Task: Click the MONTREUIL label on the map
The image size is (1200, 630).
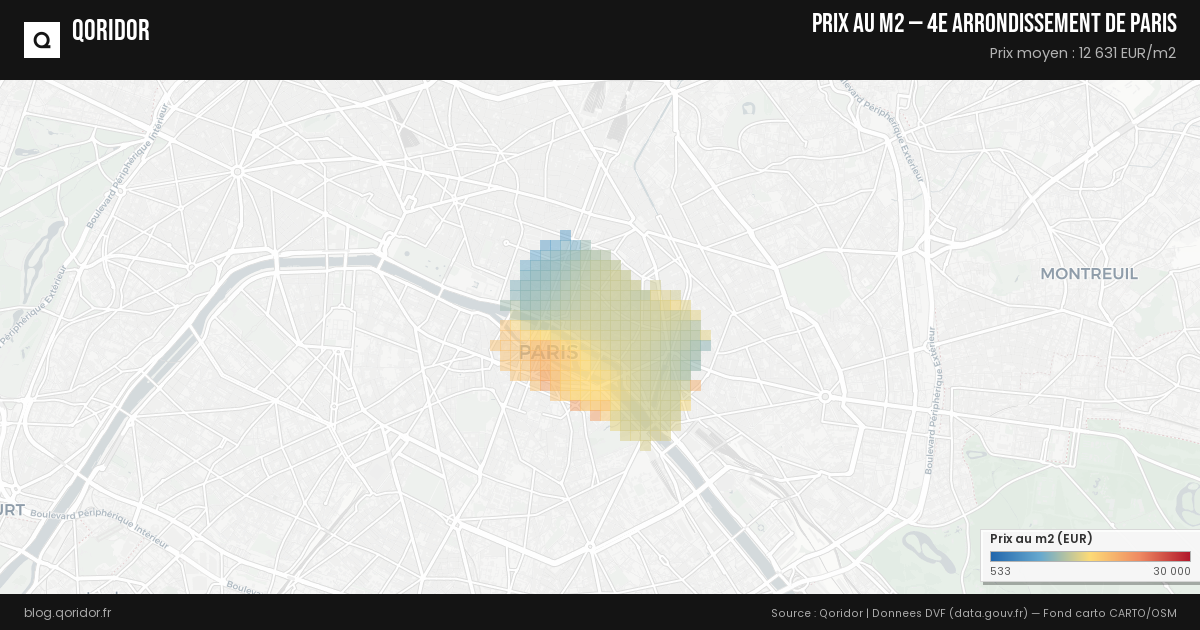Action: click(1088, 274)
